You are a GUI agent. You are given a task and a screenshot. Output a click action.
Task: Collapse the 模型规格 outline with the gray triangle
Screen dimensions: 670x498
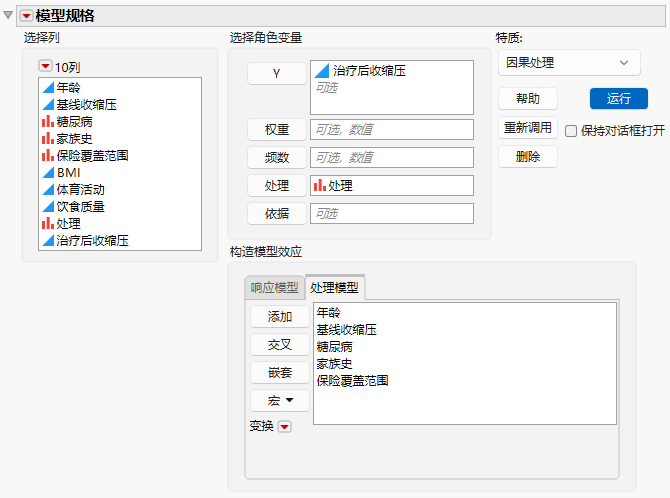8,15
